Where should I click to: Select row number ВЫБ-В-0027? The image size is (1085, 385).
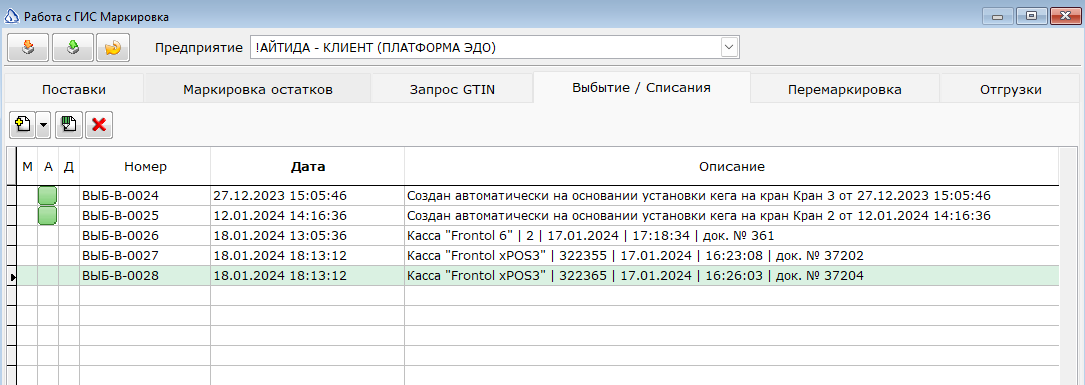(x=145, y=256)
